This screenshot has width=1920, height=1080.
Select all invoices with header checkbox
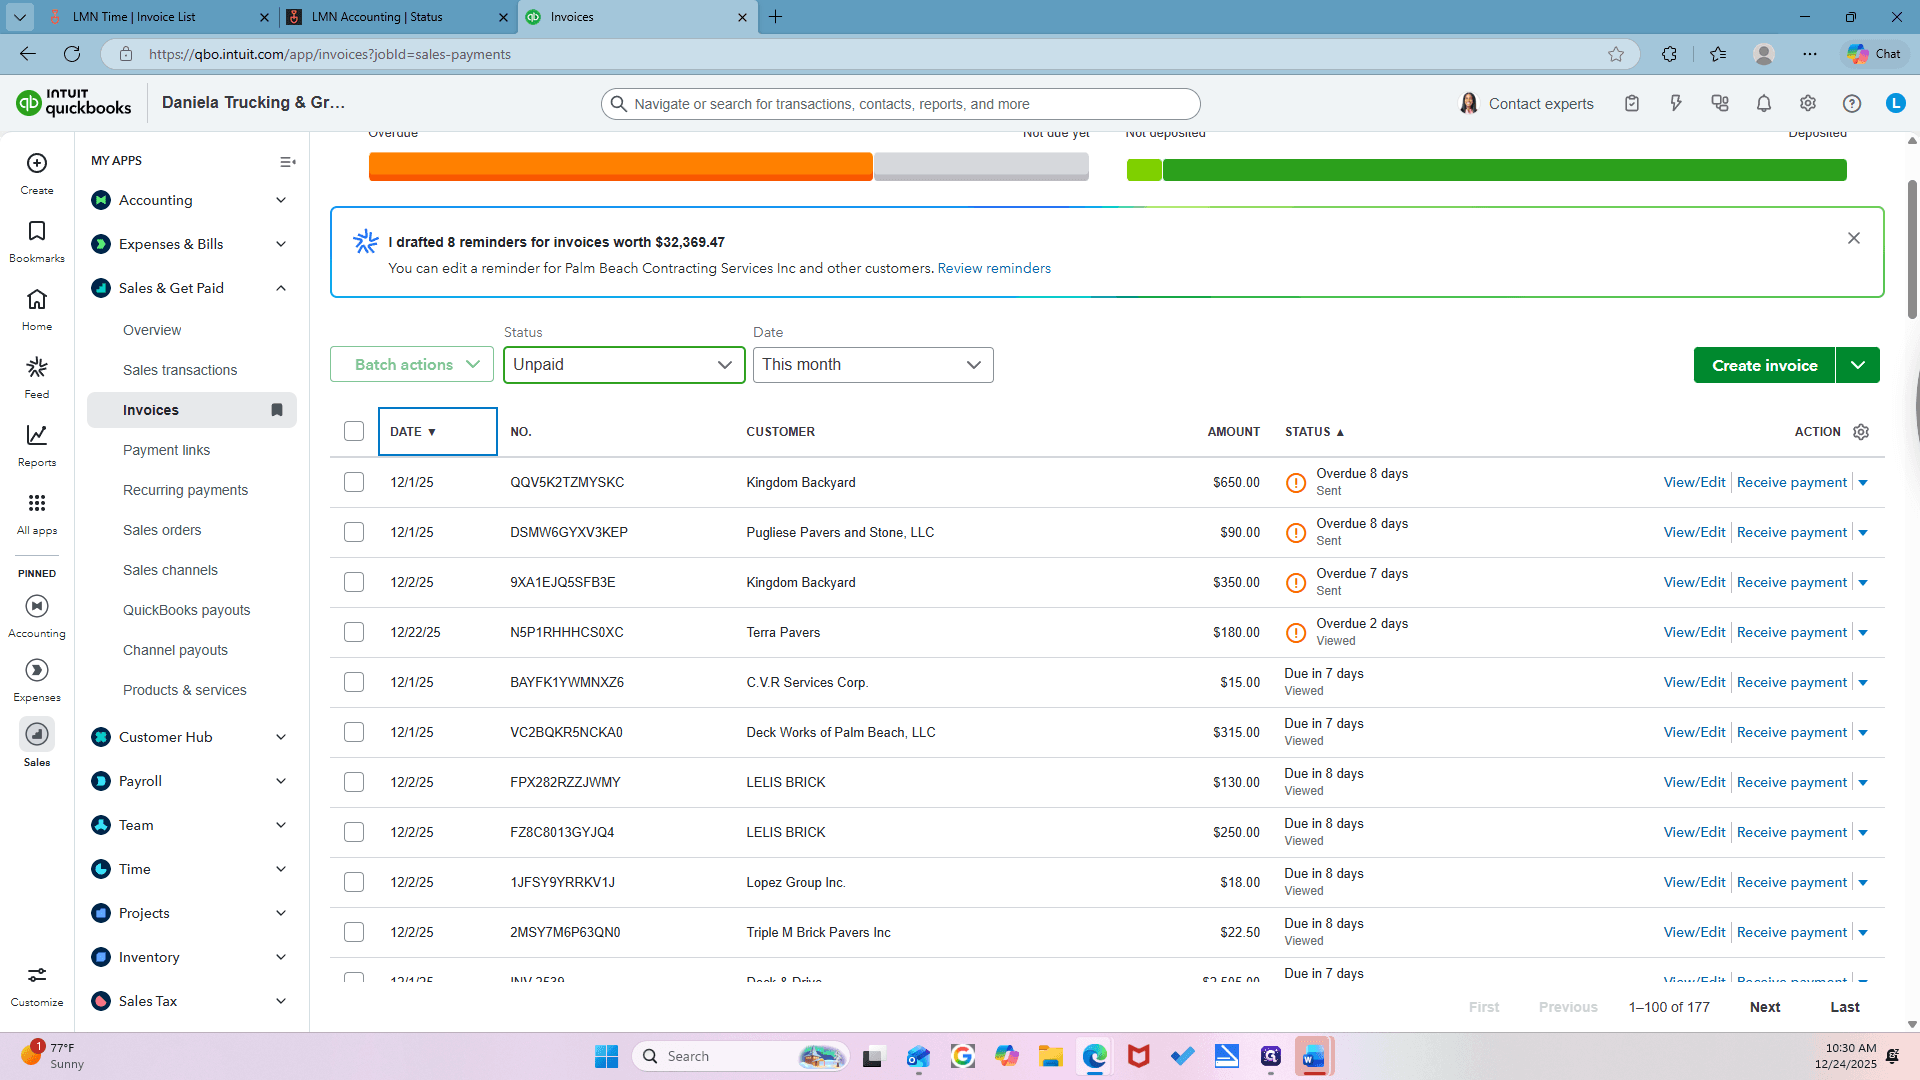(x=354, y=431)
